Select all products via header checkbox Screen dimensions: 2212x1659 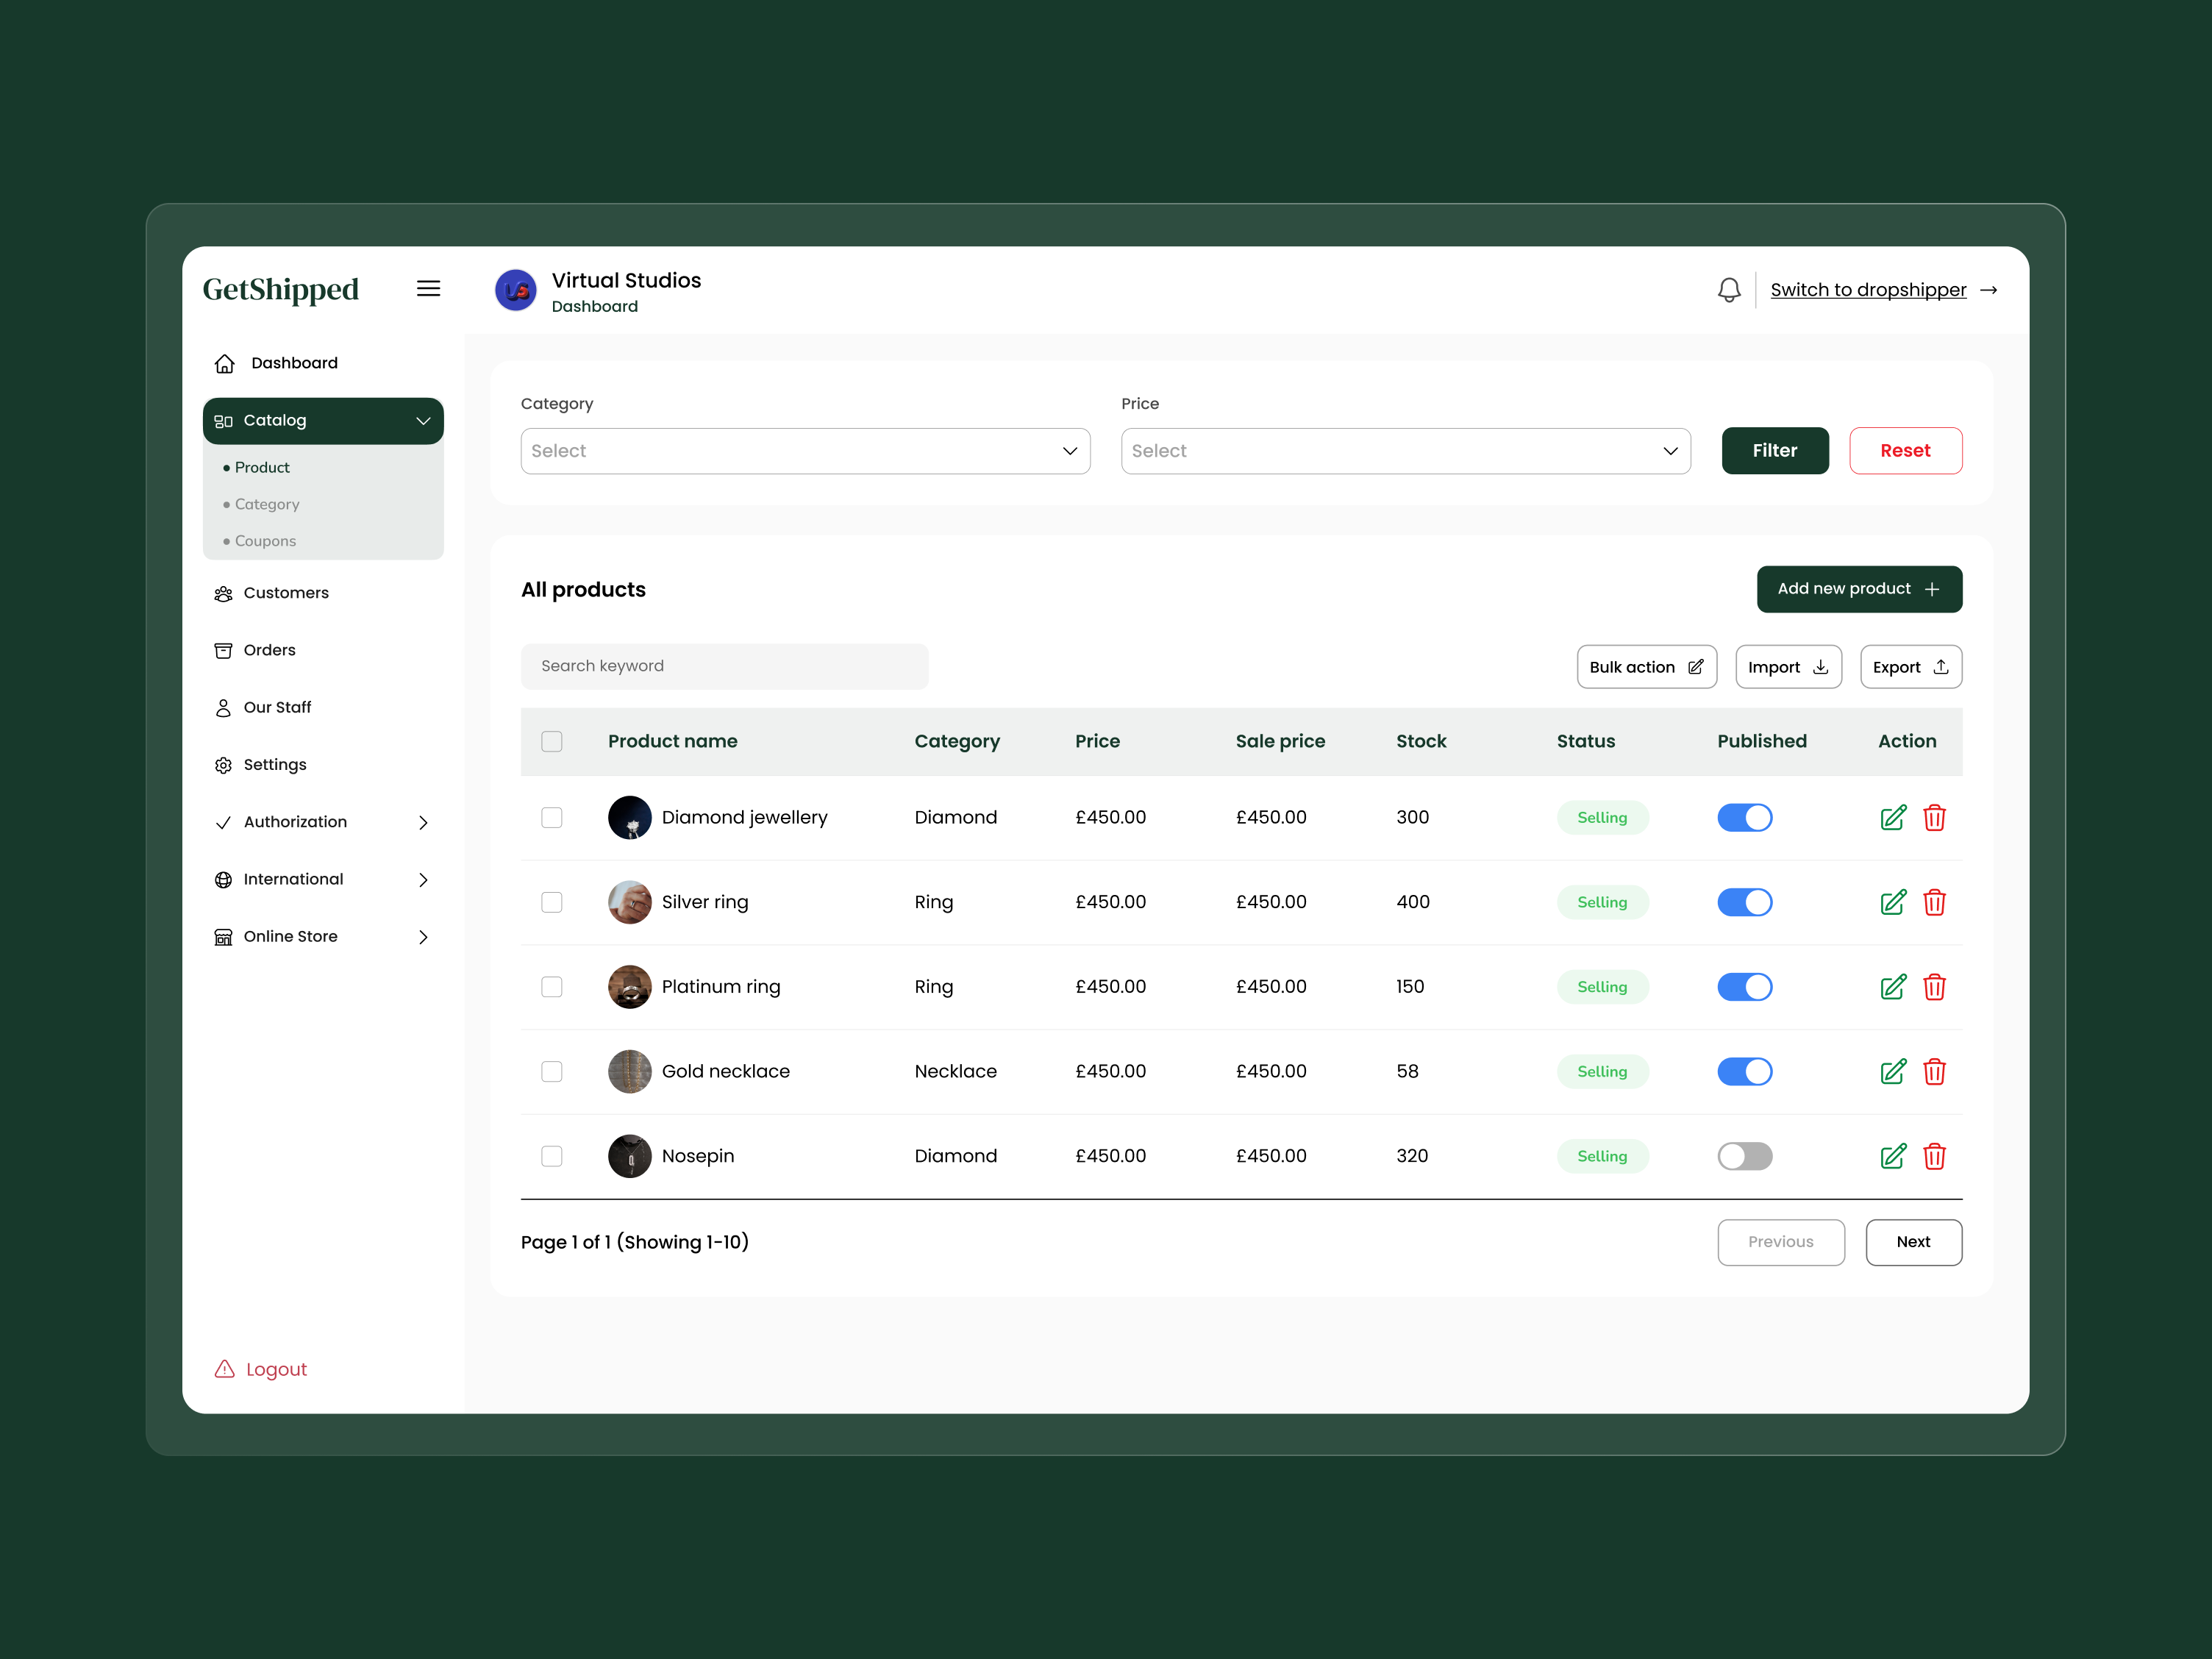tap(552, 741)
